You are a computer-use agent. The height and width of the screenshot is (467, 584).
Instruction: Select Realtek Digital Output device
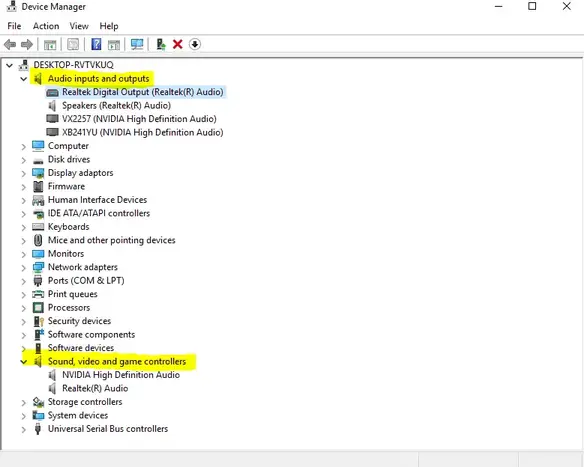[143, 92]
